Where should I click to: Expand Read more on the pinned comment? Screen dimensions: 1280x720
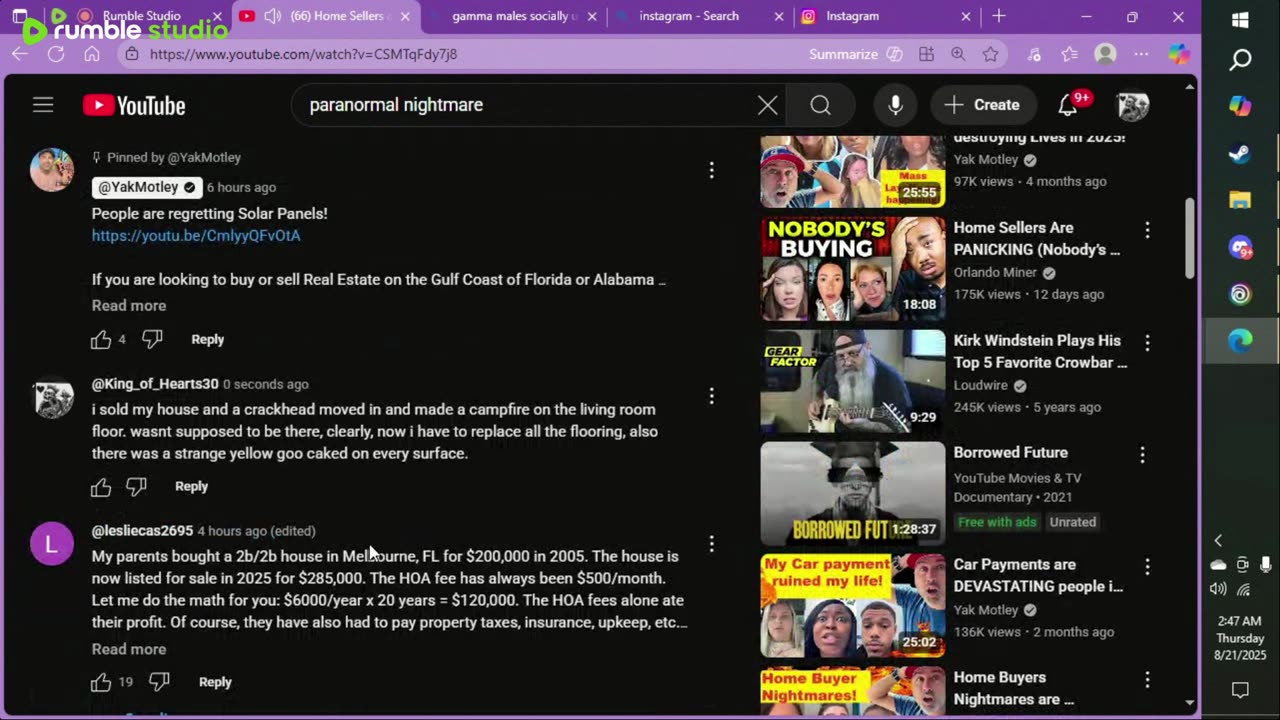pyautogui.click(x=129, y=306)
